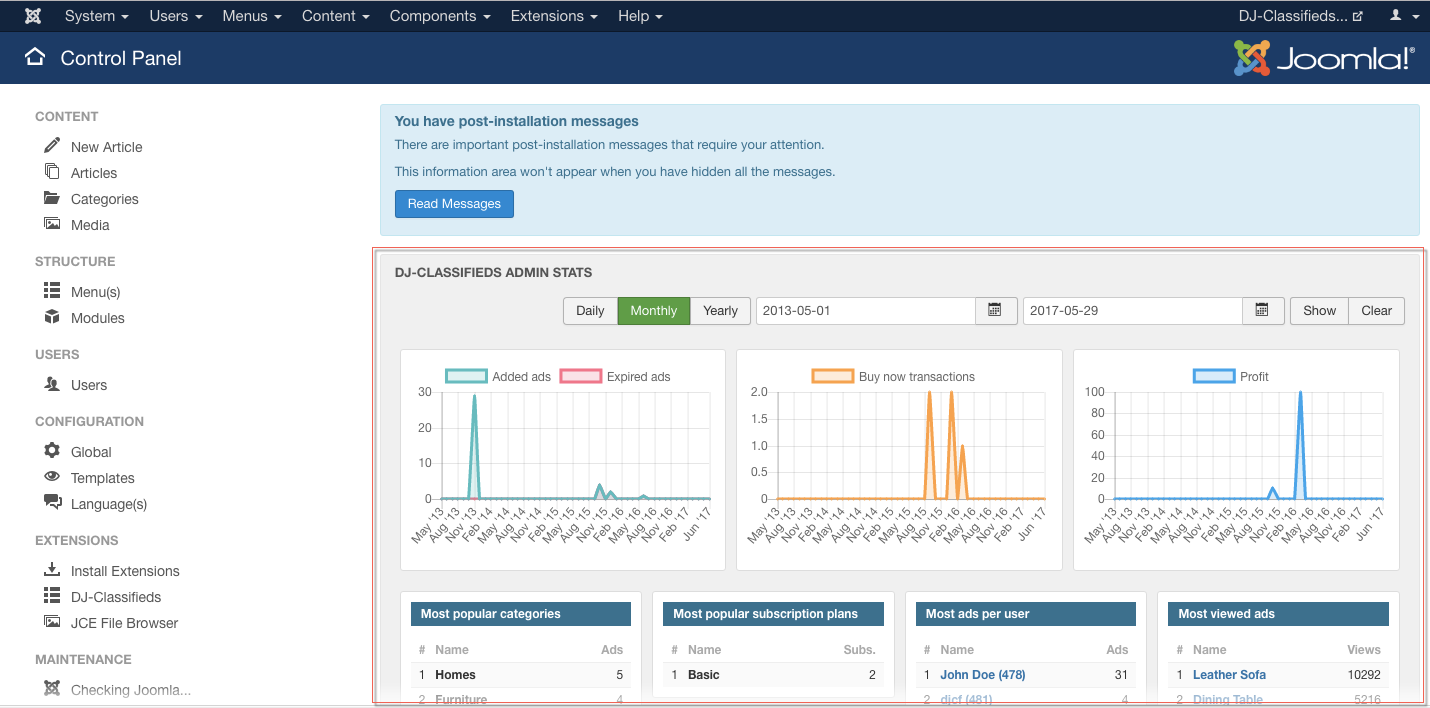Click the Show button
The image size is (1430, 708).
click(1319, 311)
